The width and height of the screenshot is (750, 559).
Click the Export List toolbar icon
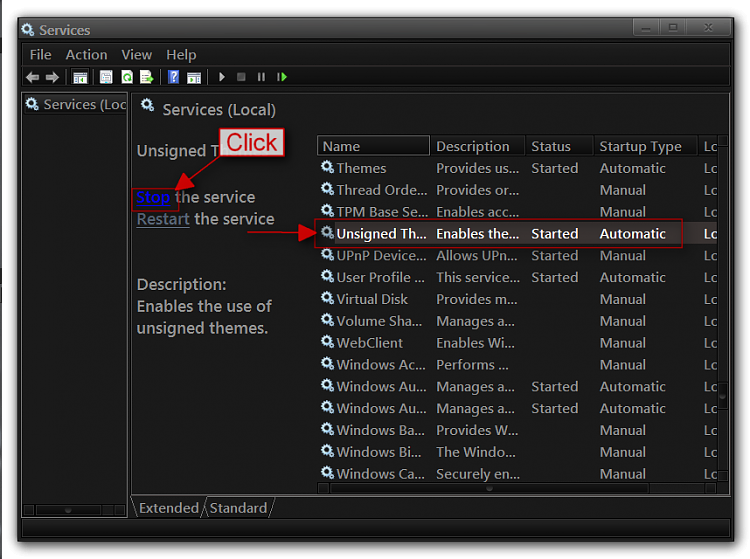pos(146,77)
